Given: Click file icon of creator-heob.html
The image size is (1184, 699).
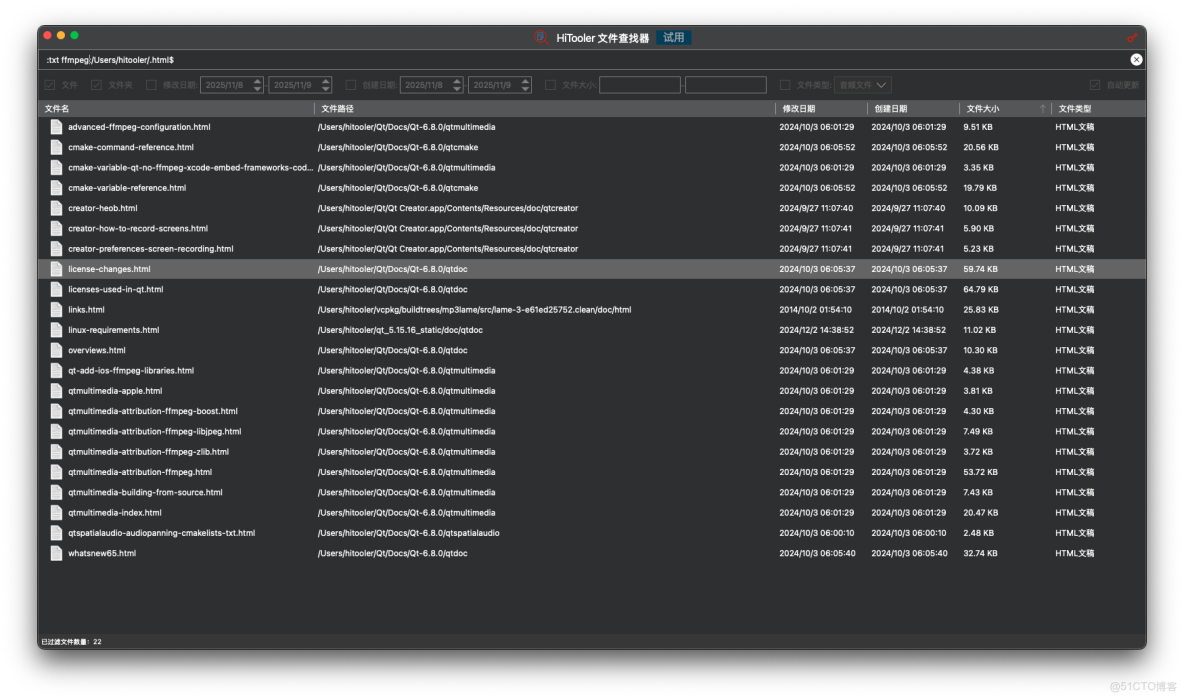Looking at the screenshot, I should [56, 208].
